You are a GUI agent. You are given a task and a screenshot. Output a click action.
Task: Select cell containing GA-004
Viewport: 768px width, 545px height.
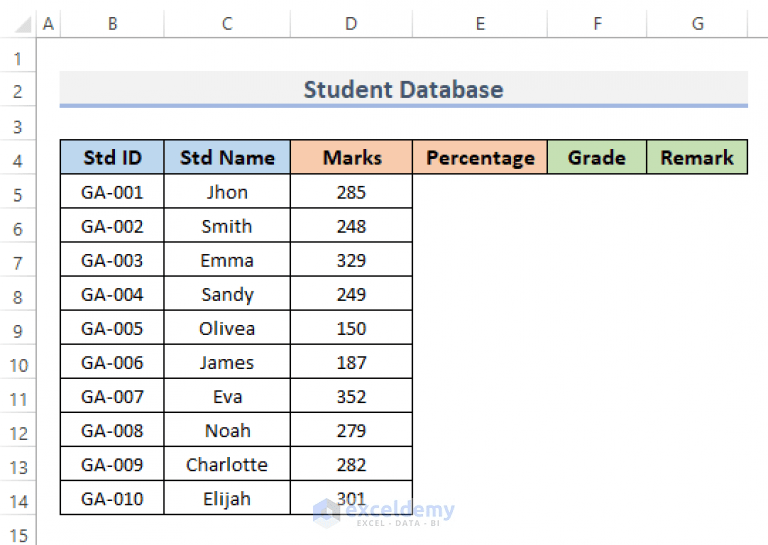[112, 294]
